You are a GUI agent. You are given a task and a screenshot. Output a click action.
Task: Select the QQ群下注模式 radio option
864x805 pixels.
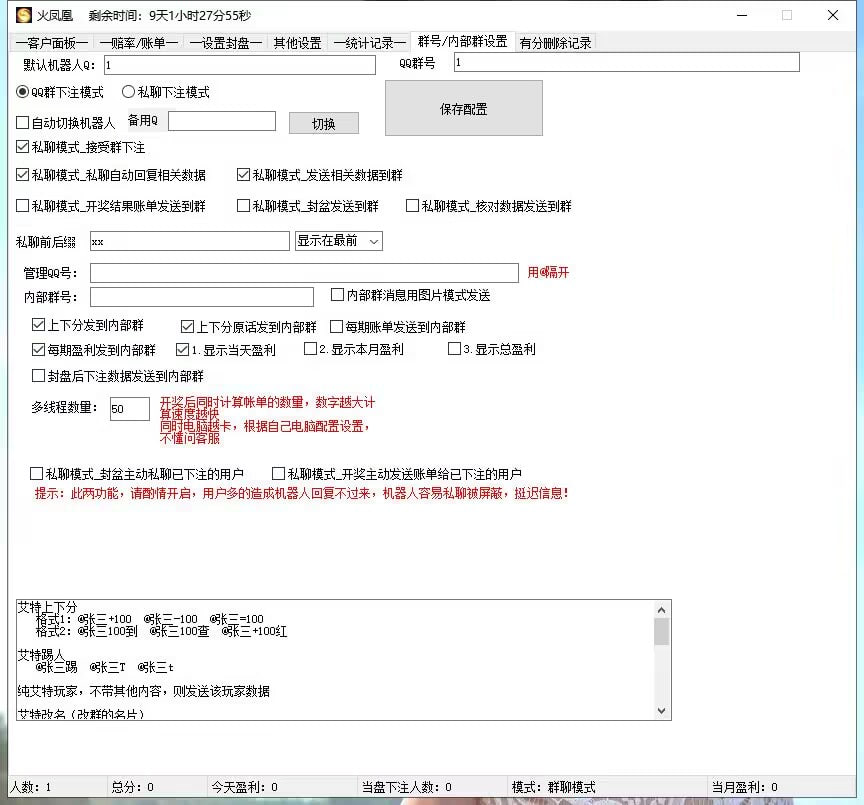click(x=23, y=92)
